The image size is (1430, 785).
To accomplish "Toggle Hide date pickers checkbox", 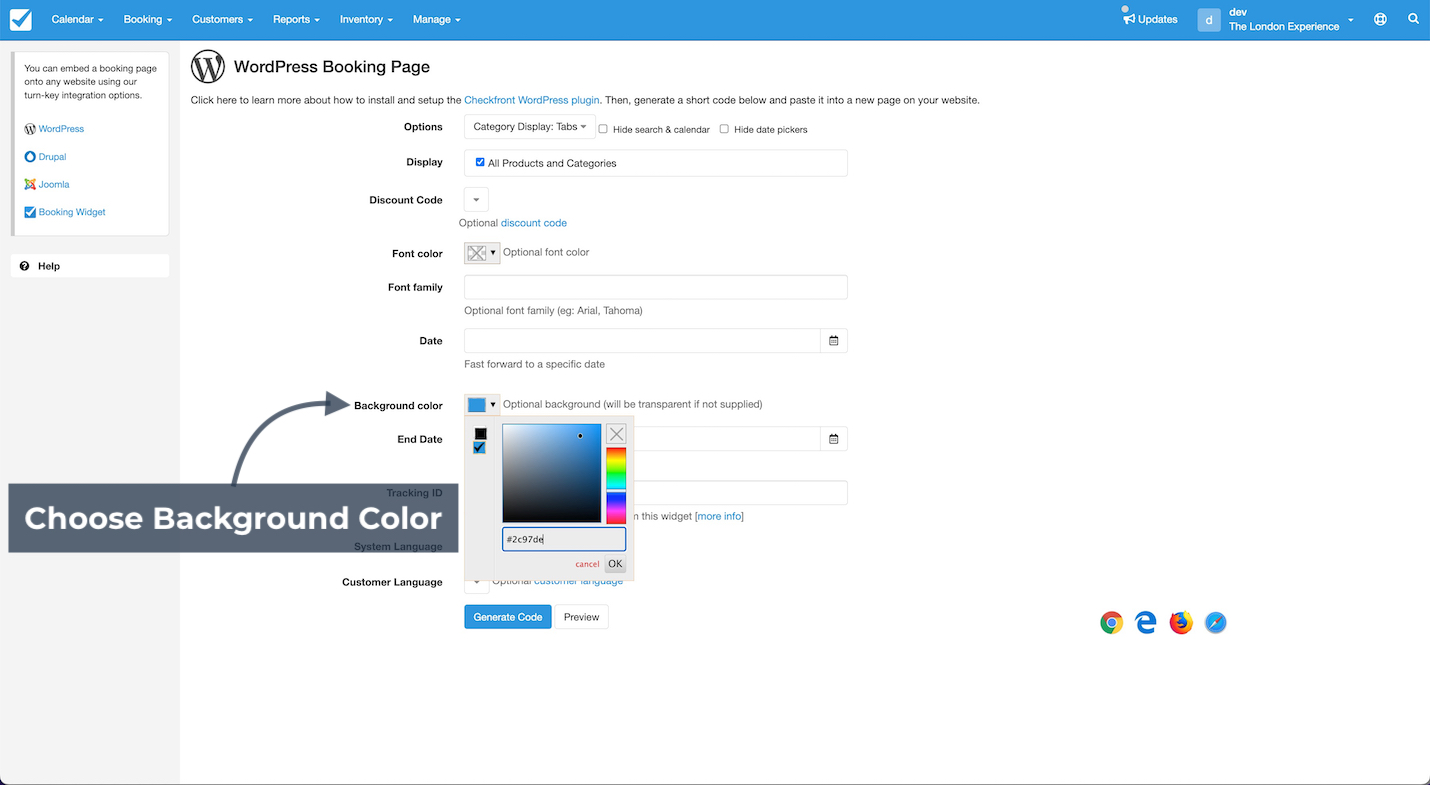I will click(x=724, y=129).
